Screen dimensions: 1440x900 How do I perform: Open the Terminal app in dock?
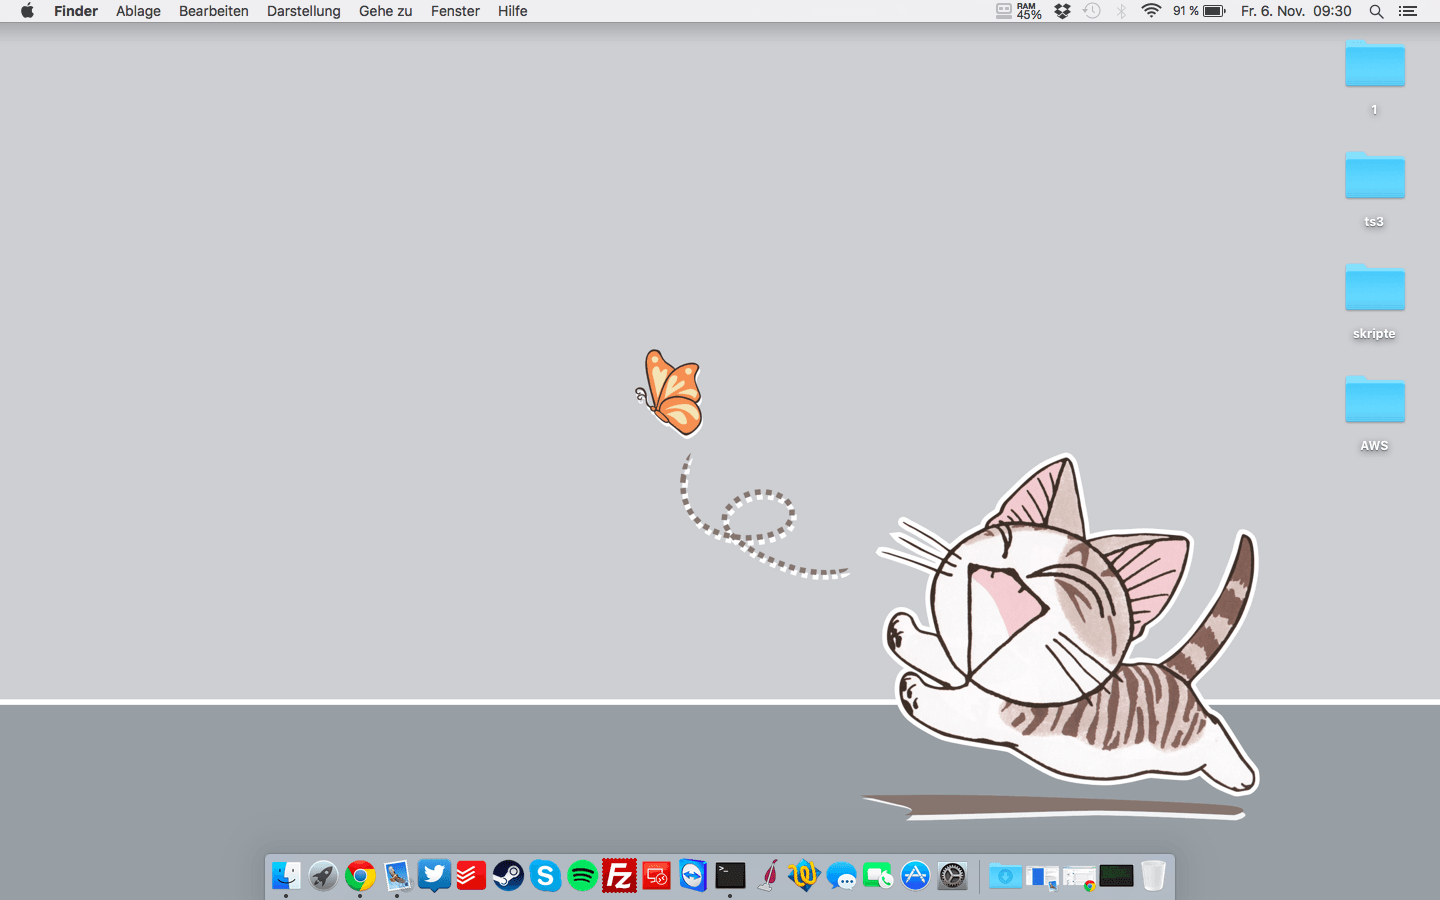(730, 876)
